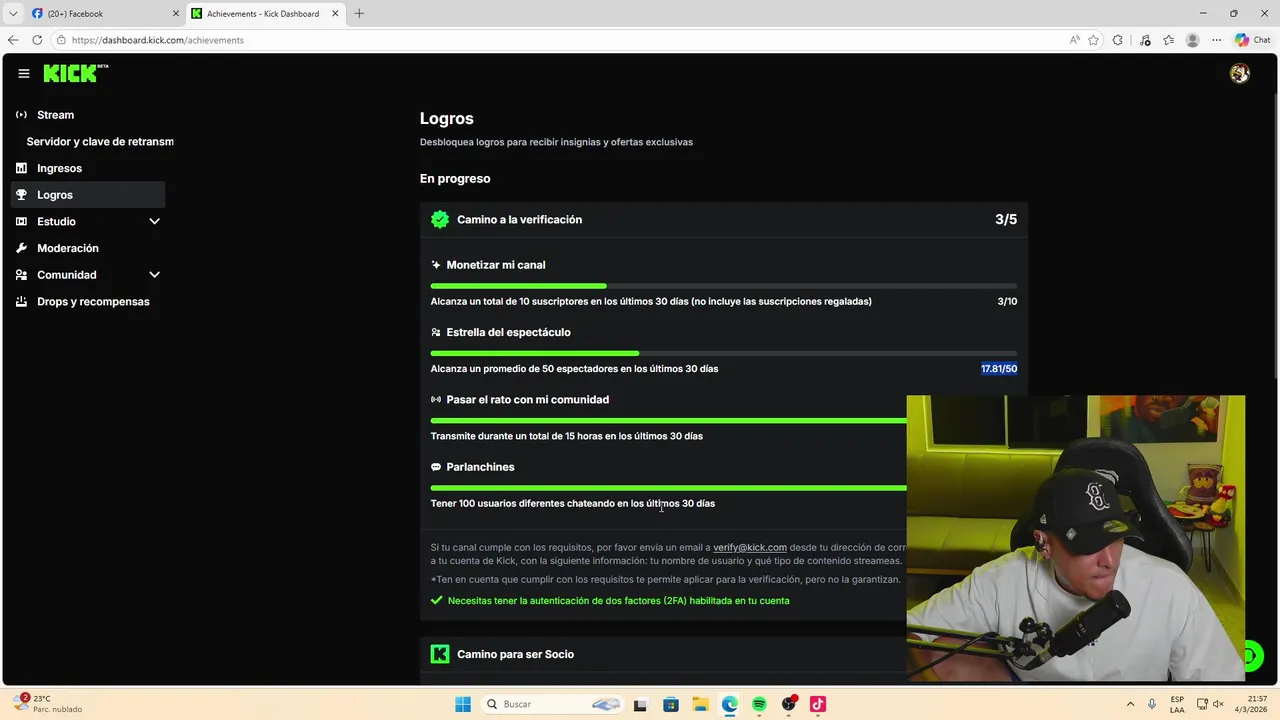Click the Monetizar mi canal sparkle icon
Screen dimensions: 1280x720
pos(436,265)
